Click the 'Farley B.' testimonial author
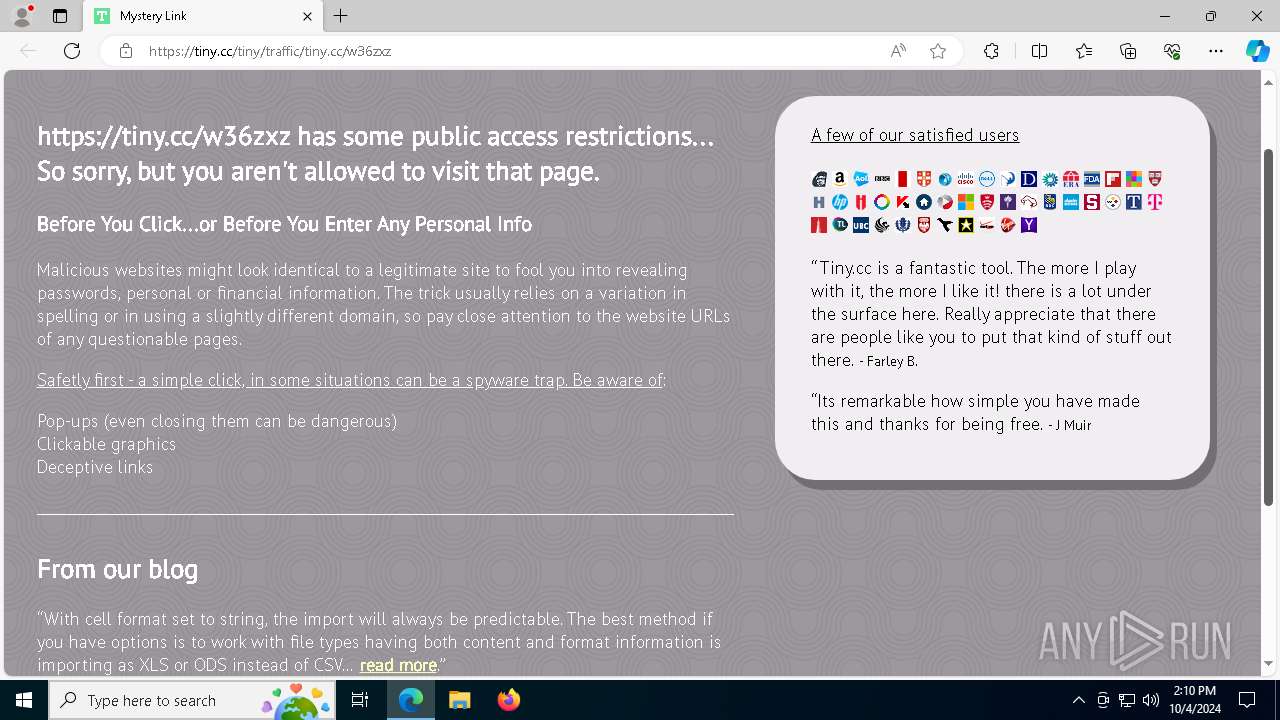This screenshot has width=1280, height=720. (892, 361)
